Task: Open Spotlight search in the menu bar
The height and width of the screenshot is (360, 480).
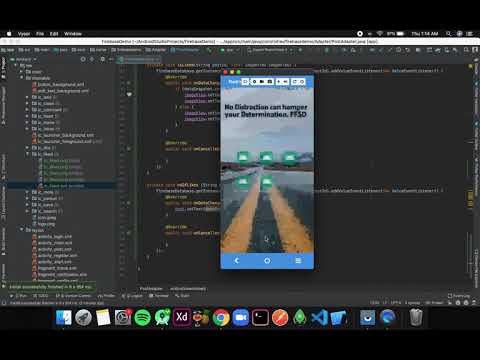Action: coord(449,34)
